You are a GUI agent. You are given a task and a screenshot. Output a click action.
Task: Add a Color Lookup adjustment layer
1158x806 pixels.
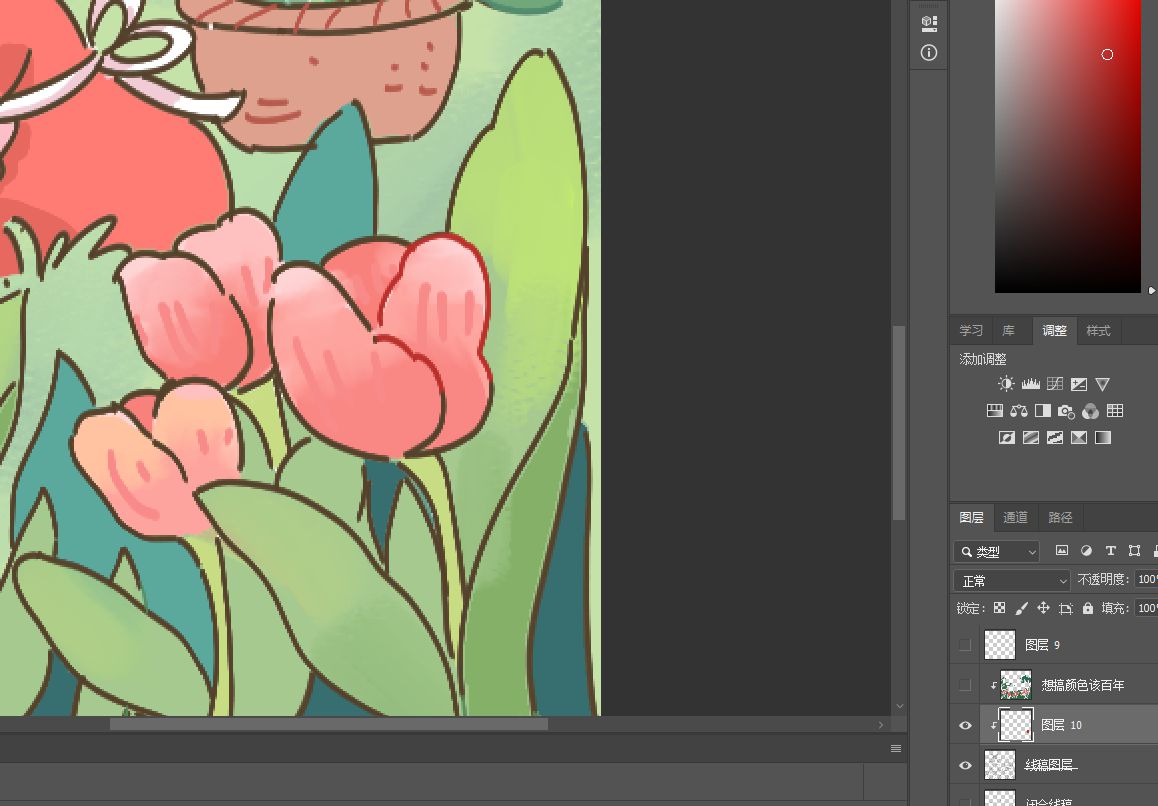1114,411
